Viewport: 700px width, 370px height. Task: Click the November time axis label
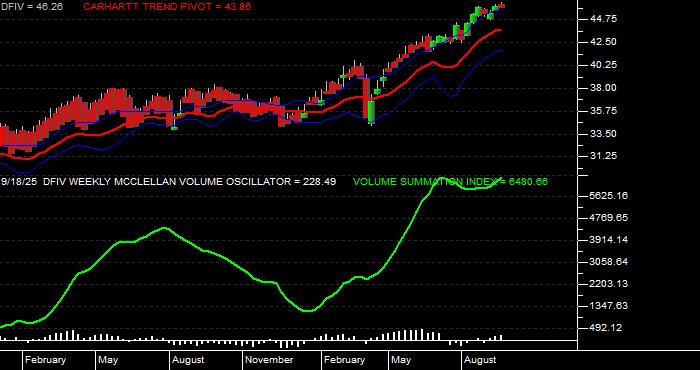click(270, 360)
